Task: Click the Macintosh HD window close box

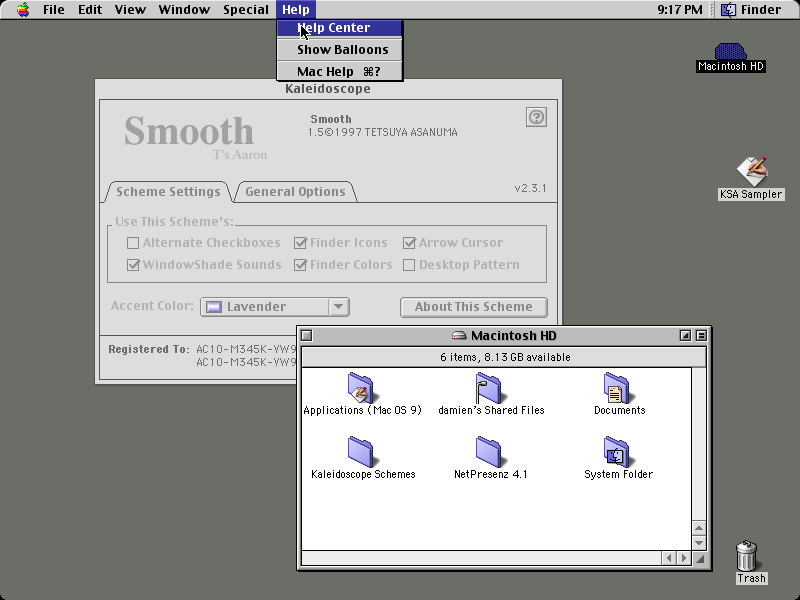Action: click(307, 336)
